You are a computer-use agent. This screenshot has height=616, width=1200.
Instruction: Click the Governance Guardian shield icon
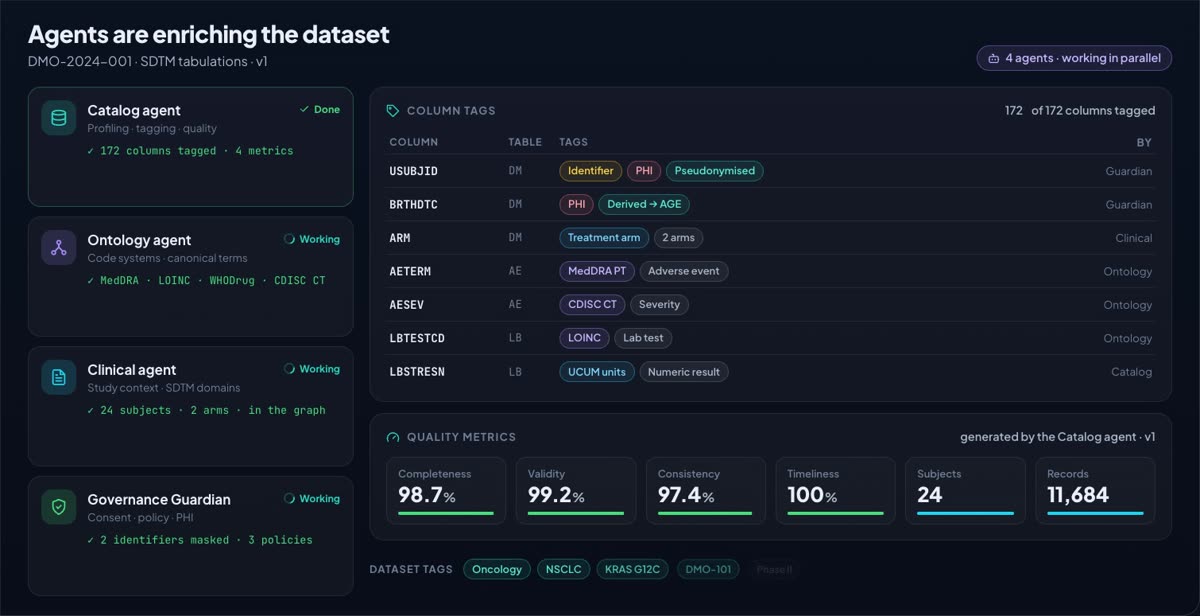click(59, 507)
